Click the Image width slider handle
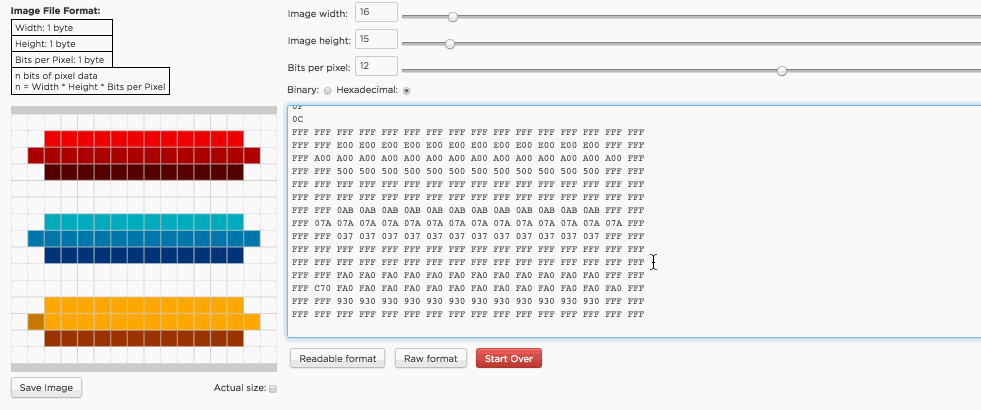The image size is (981, 410). point(453,17)
